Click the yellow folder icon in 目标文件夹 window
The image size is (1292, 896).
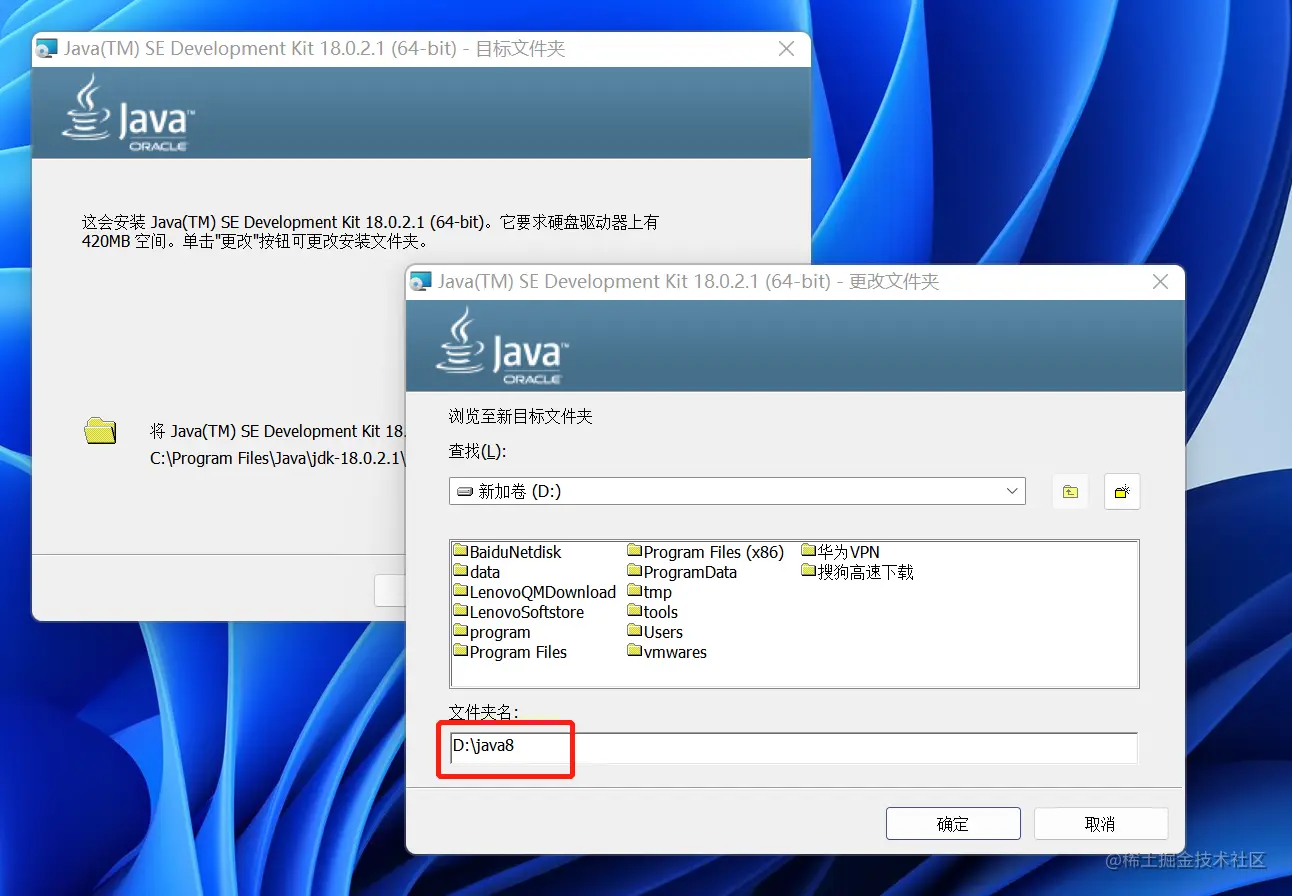(x=100, y=431)
